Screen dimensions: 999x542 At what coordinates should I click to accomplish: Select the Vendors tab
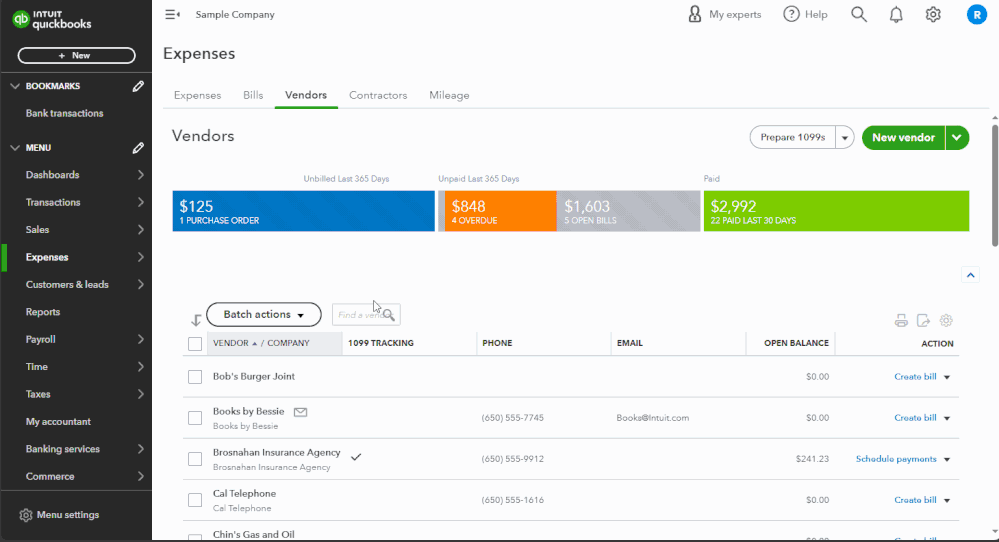tap(306, 95)
